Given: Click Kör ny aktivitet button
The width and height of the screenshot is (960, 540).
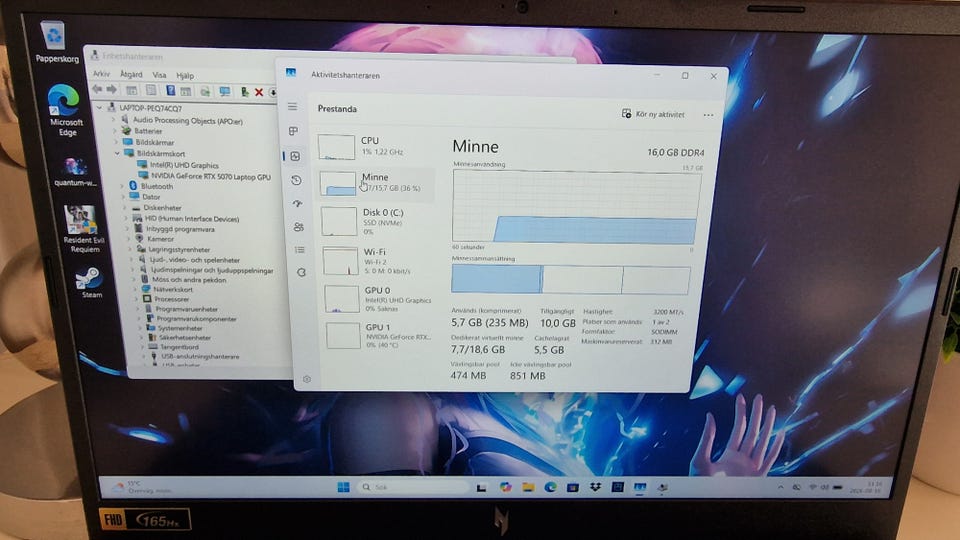Looking at the screenshot, I should pyautogui.click(x=653, y=114).
